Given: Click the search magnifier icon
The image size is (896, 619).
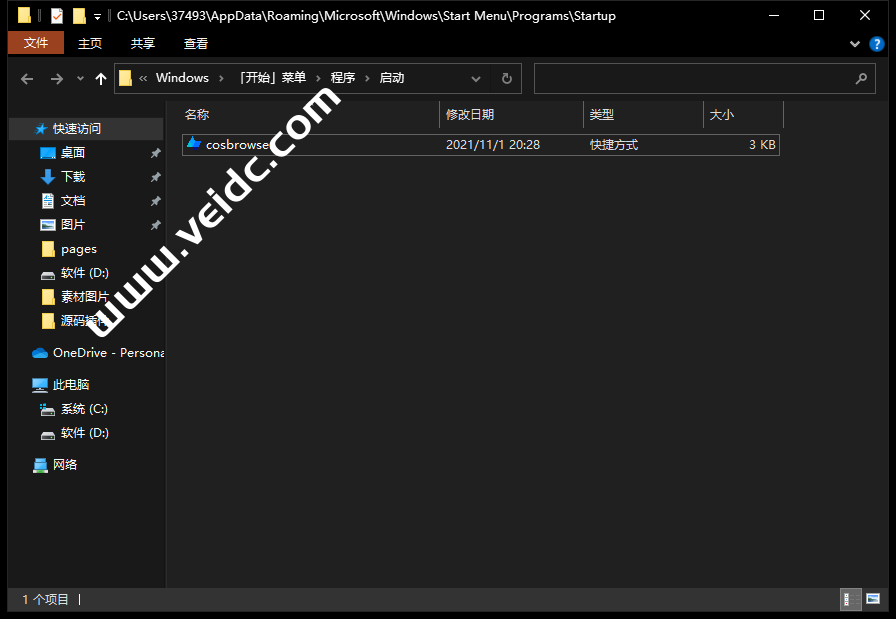Looking at the screenshot, I should click(x=861, y=78).
